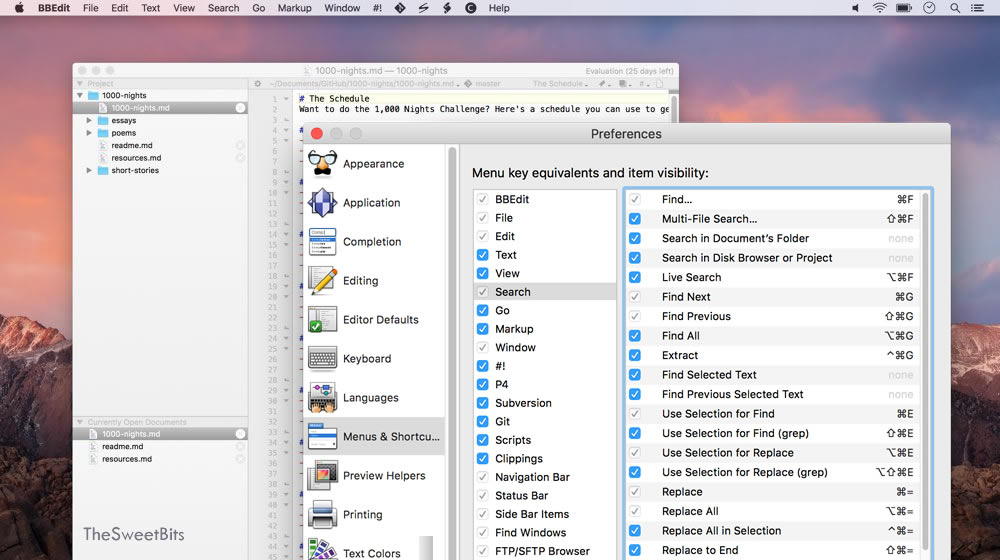This screenshot has height=560, width=1000.
Task: Click the master branch git icon
Action: pyautogui.click(x=468, y=84)
